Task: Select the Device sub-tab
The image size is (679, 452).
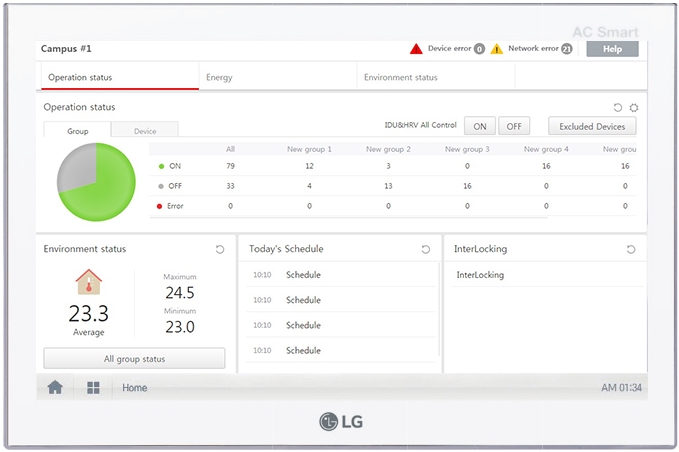Action: 145,130
